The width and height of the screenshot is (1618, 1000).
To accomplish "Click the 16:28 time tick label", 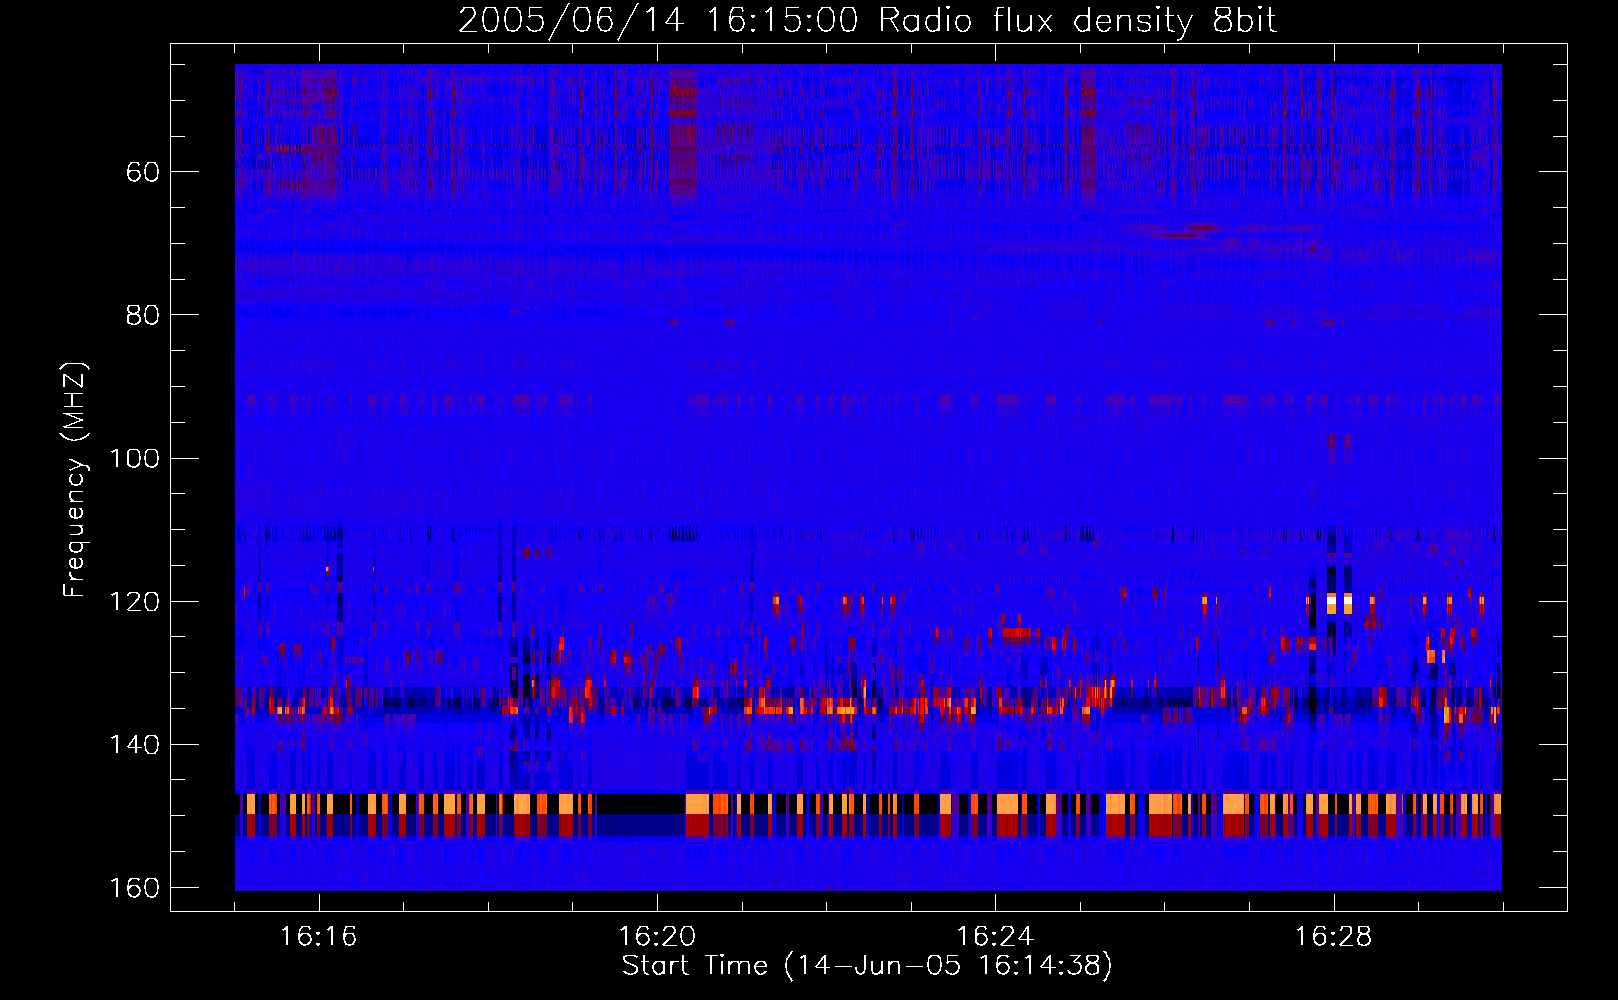I will pos(1333,937).
